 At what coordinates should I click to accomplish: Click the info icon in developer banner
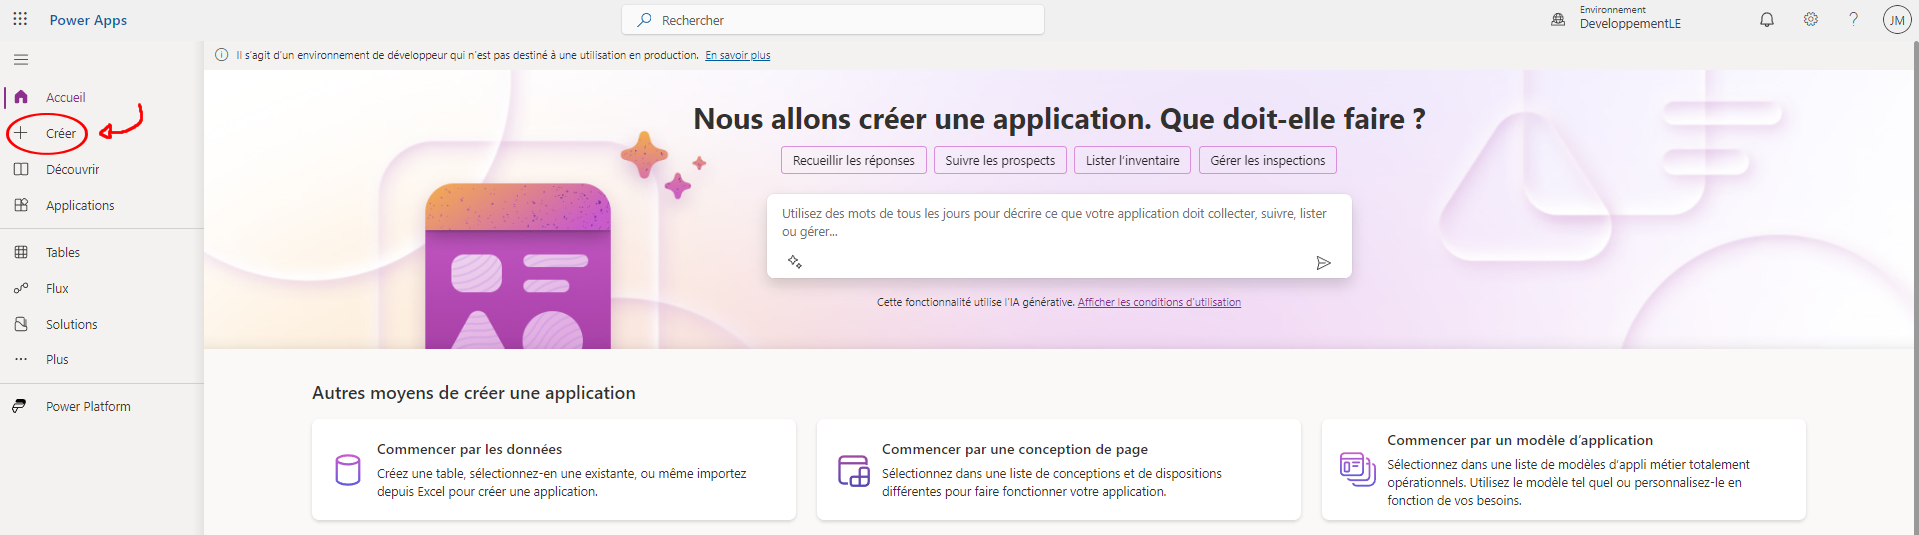coord(222,55)
